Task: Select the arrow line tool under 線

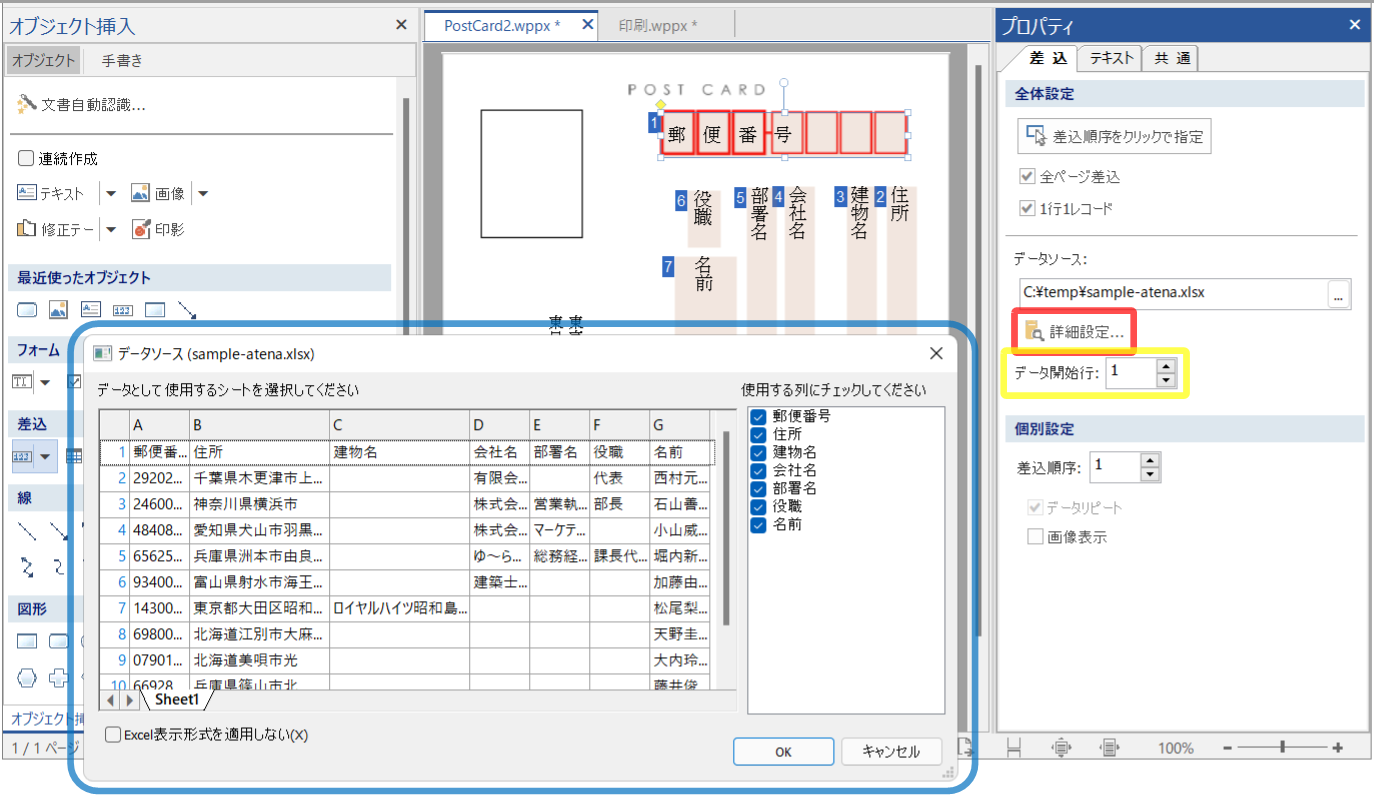Action: coord(59,530)
